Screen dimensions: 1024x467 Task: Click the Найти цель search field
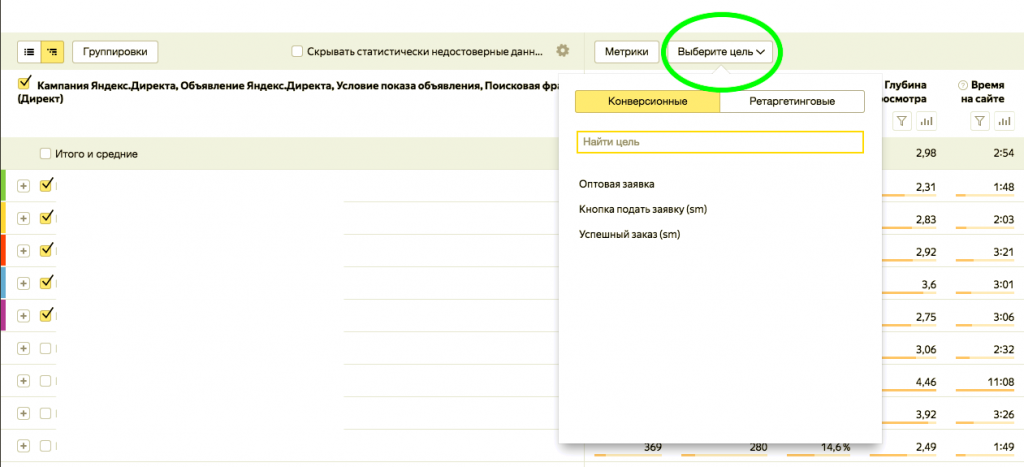pyautogui.click(x=719, y=142)
